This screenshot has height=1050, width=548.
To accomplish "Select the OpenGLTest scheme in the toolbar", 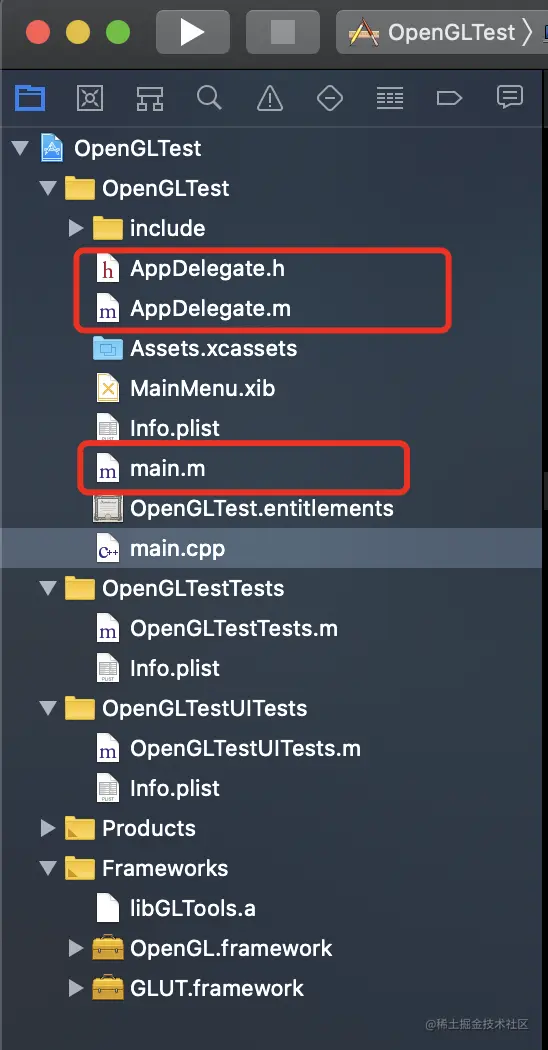I will pyautogui.click(x=440, y=31).
